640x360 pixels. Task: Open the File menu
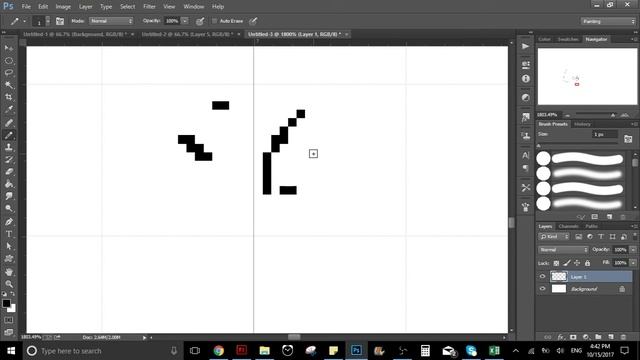pos(26,7)
